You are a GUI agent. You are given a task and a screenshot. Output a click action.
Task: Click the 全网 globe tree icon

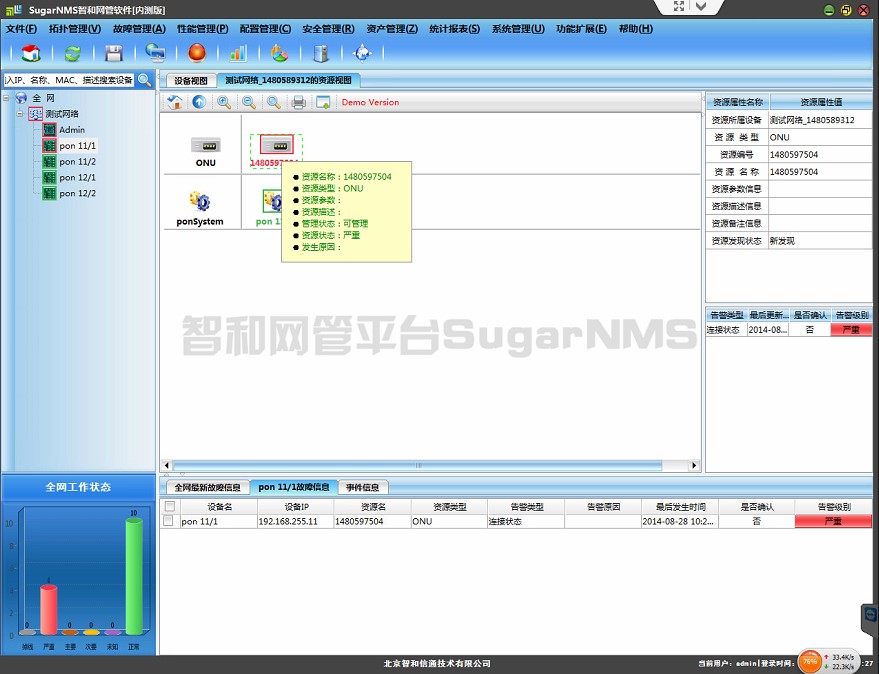pyautogui.click(x=21, y=98)
